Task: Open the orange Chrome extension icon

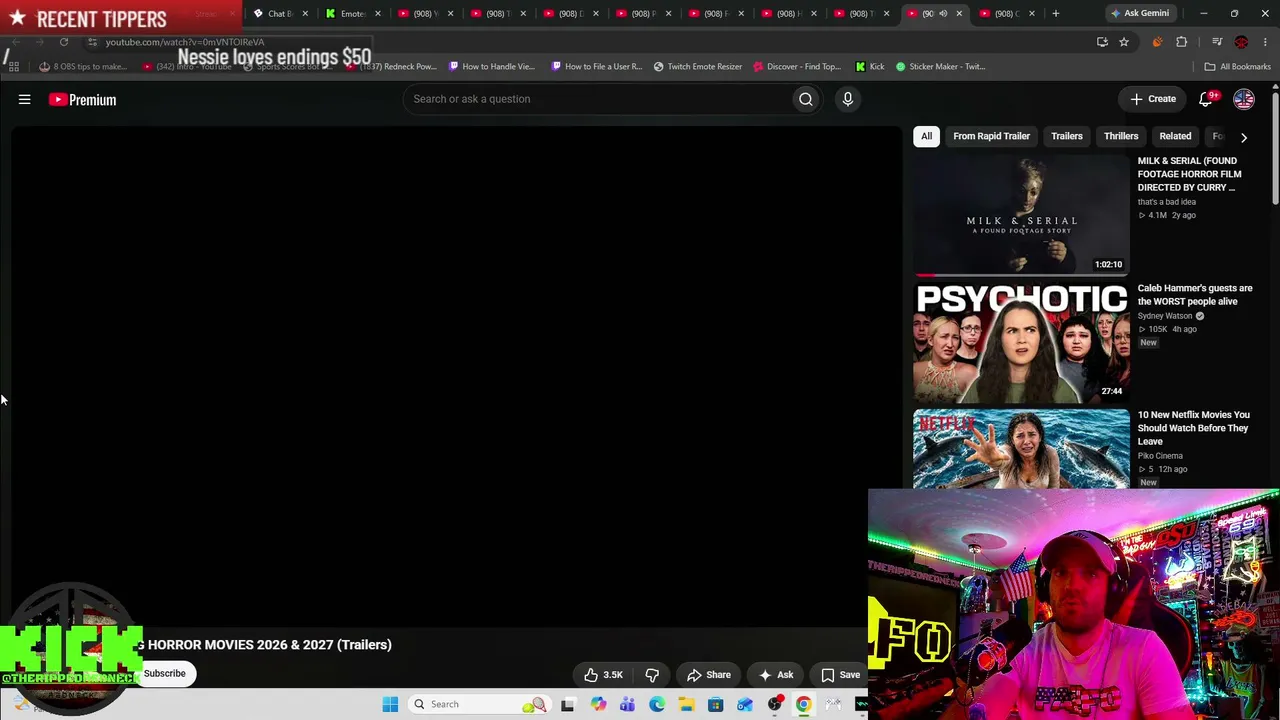Action: click(x=1157, y=42)
